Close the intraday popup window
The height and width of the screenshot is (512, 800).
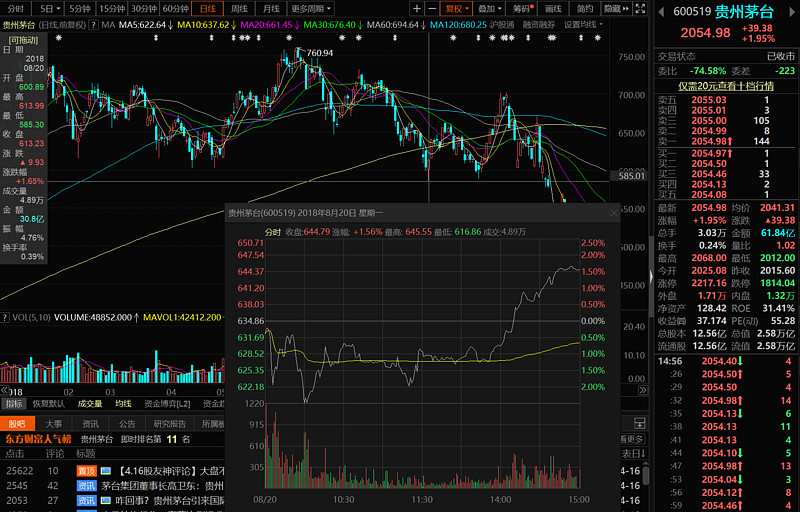[x=614, y=213]
